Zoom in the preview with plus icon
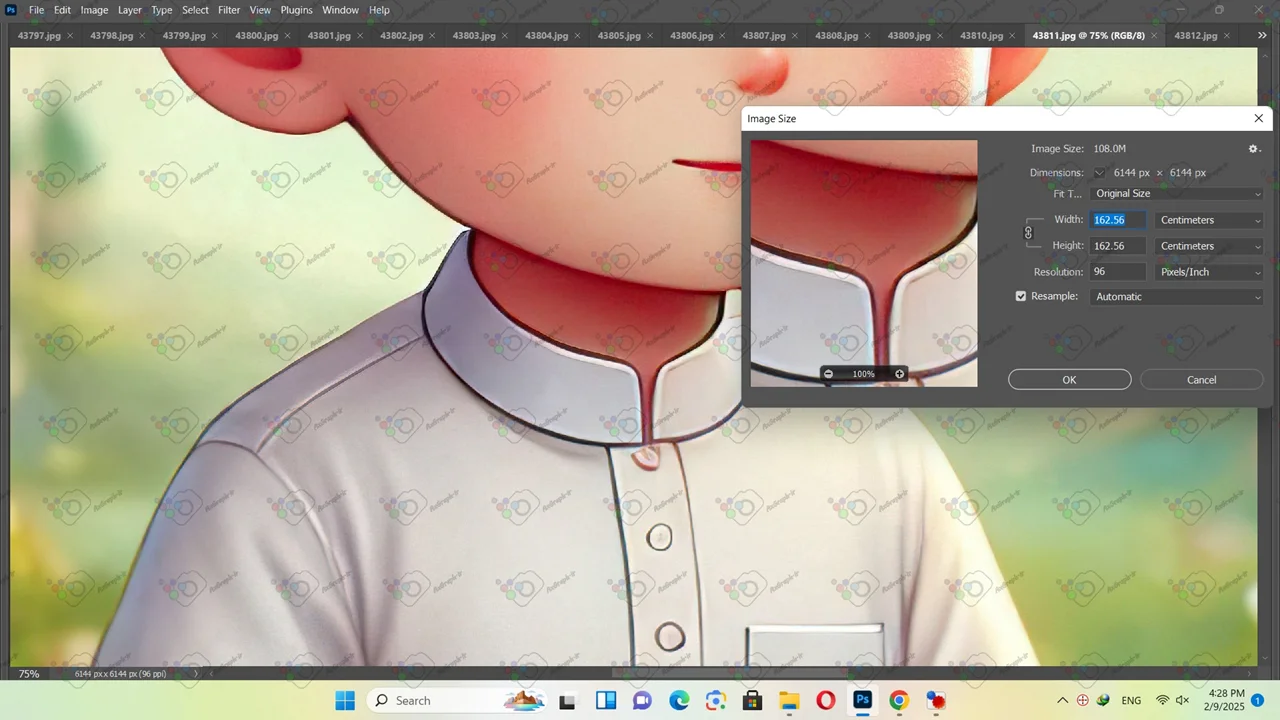 pyautogui.click(x=899, y=374)
